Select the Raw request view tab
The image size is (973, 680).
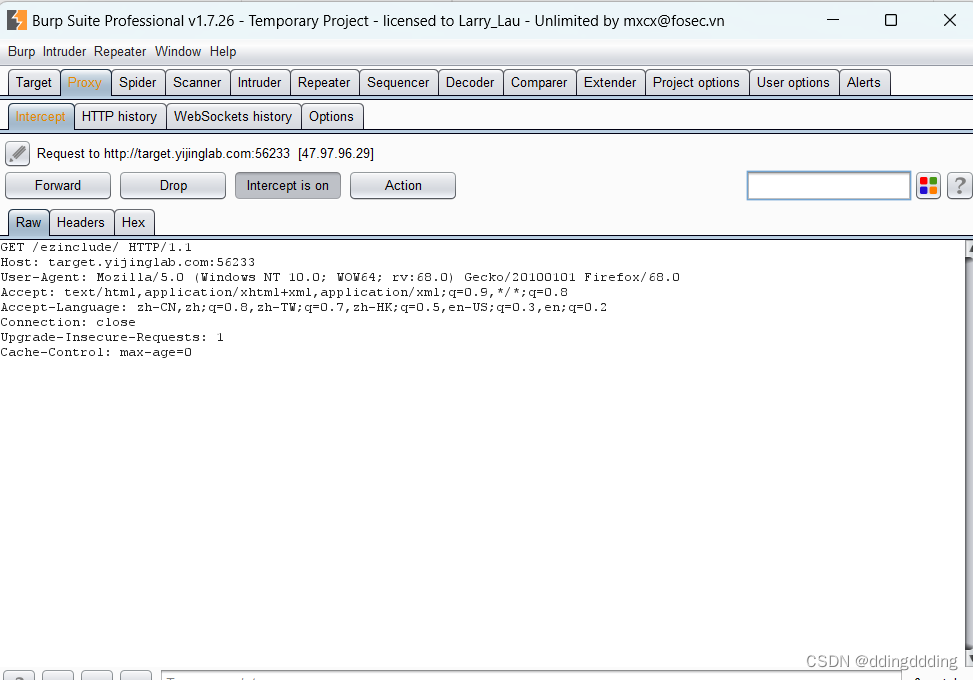29,222
